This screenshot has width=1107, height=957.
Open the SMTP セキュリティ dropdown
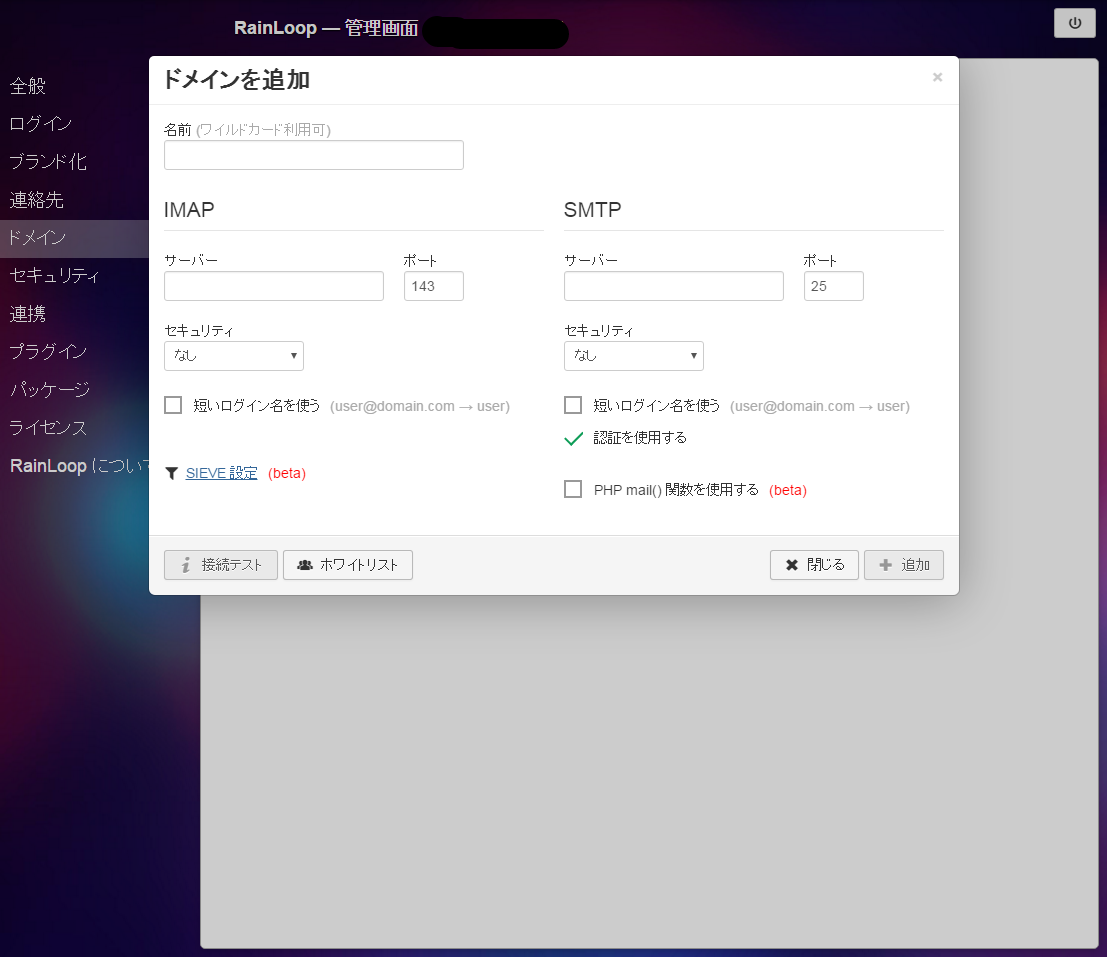pyautogui.click(x=633, y=355)
